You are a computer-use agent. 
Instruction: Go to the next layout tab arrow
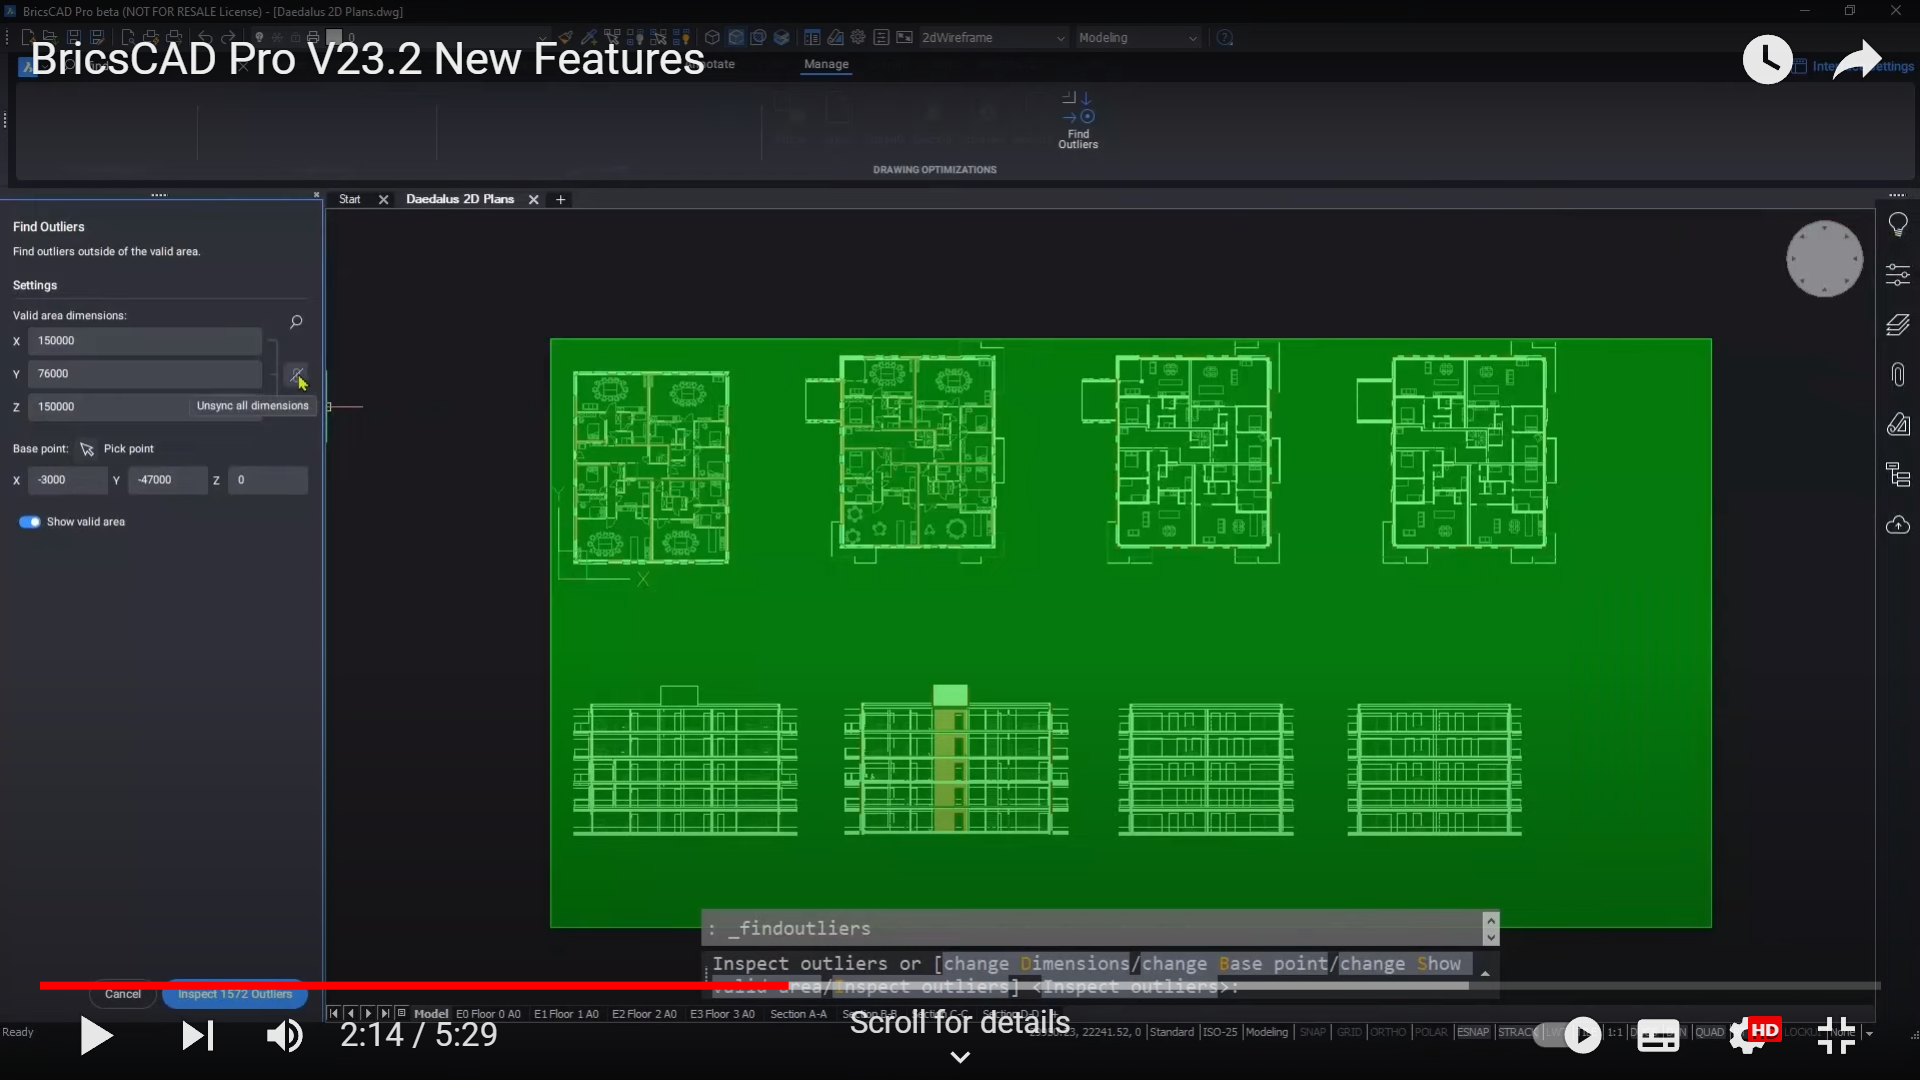coord(369,1013)
